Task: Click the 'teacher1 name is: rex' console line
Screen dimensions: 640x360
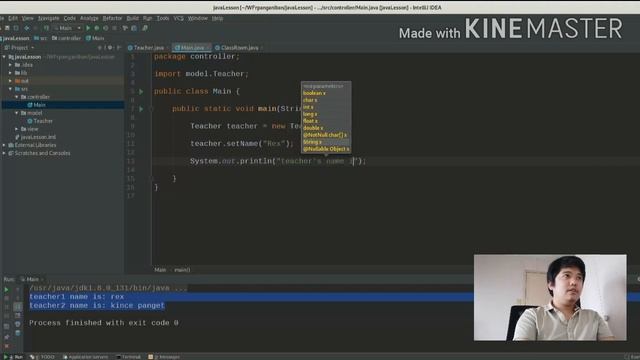Action: (x=76, y=297)
